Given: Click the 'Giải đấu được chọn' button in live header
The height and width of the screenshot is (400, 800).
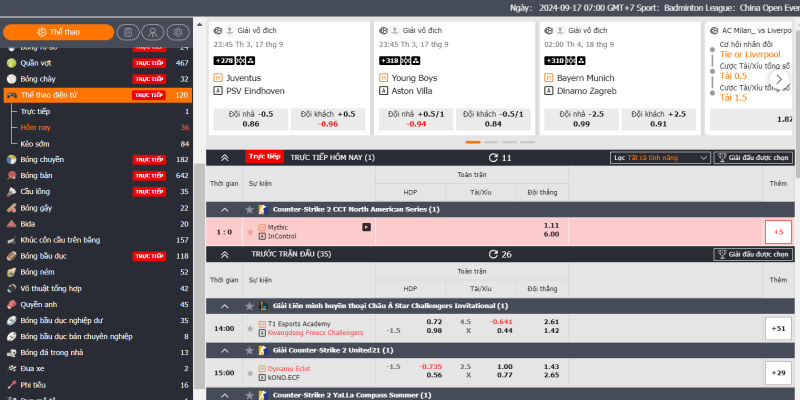Looking at the screenshot, I should tap(753, 158).
